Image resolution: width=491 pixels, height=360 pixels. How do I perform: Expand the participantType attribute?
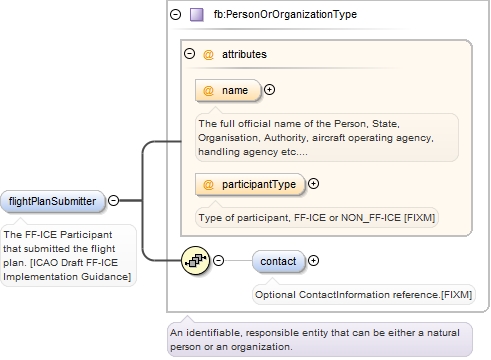click(313, 184)
